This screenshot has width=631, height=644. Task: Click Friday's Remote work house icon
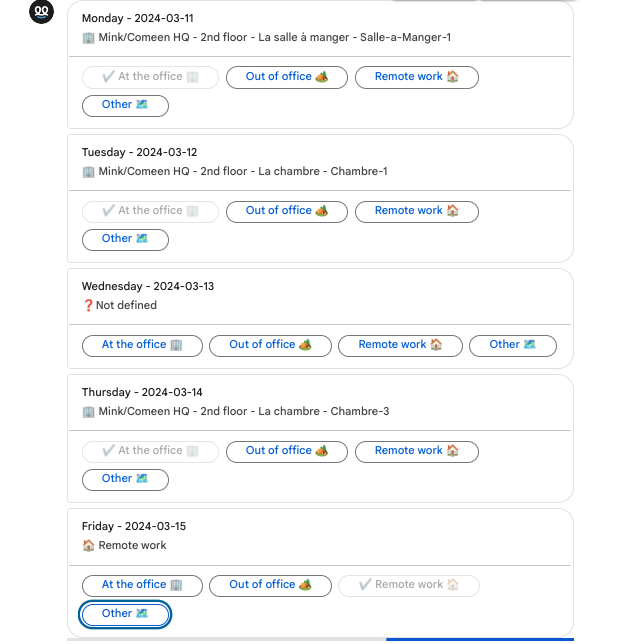[88, 545]
